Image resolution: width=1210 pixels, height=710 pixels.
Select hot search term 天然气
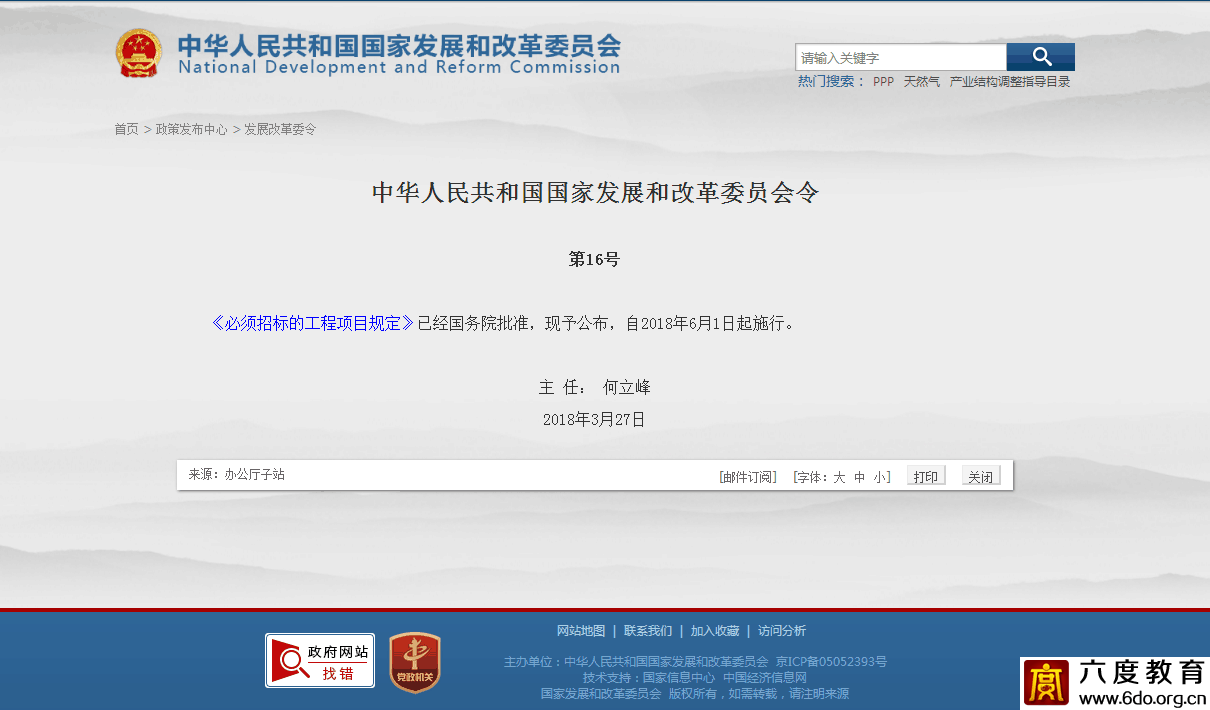(921, 82)
